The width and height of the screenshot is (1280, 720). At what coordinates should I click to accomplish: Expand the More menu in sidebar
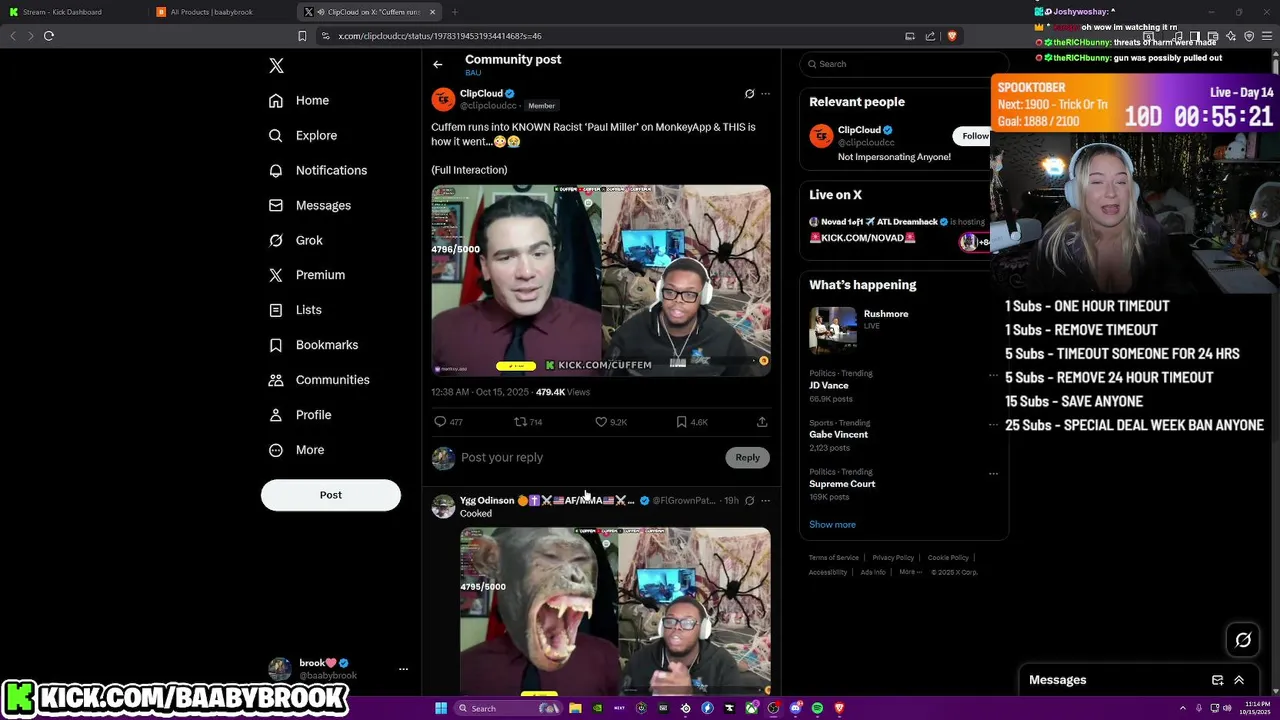pyautogui.click(x=296, y=450)
